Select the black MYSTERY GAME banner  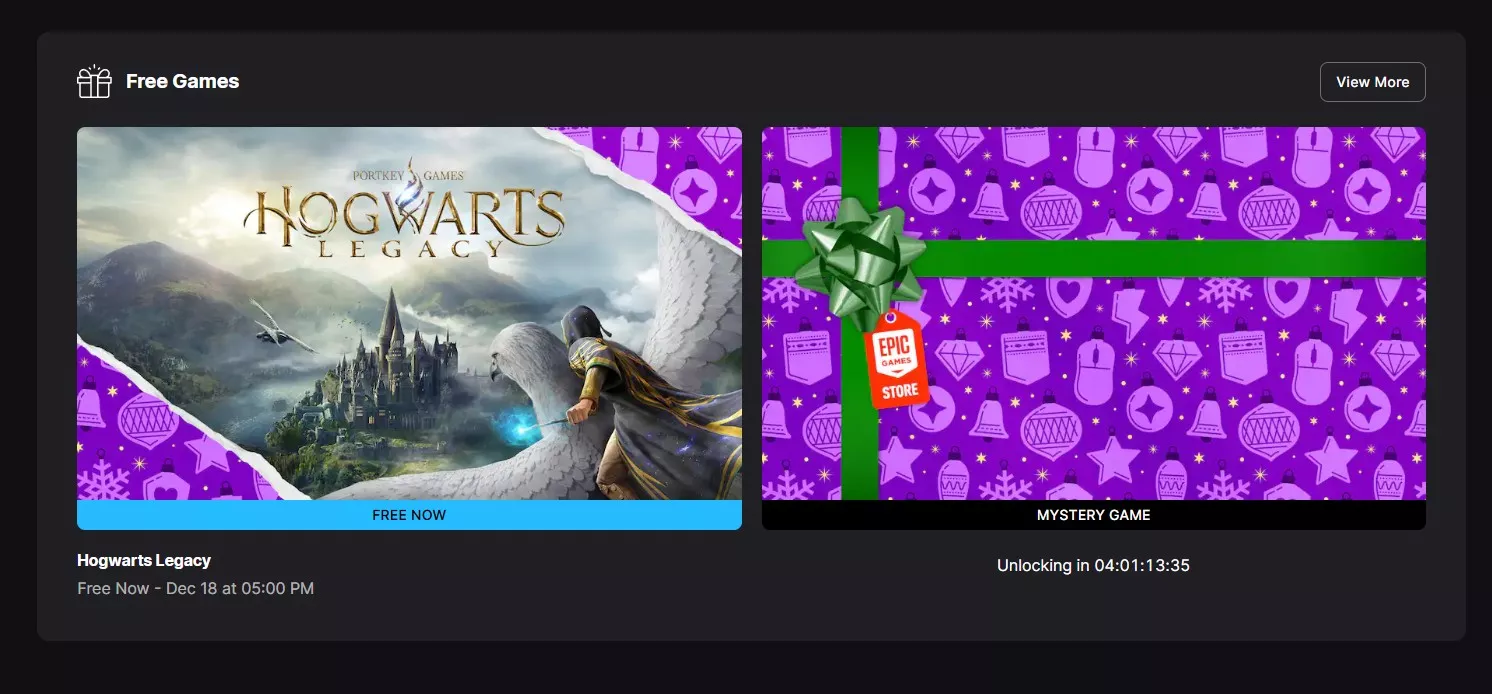(1093, 515)
